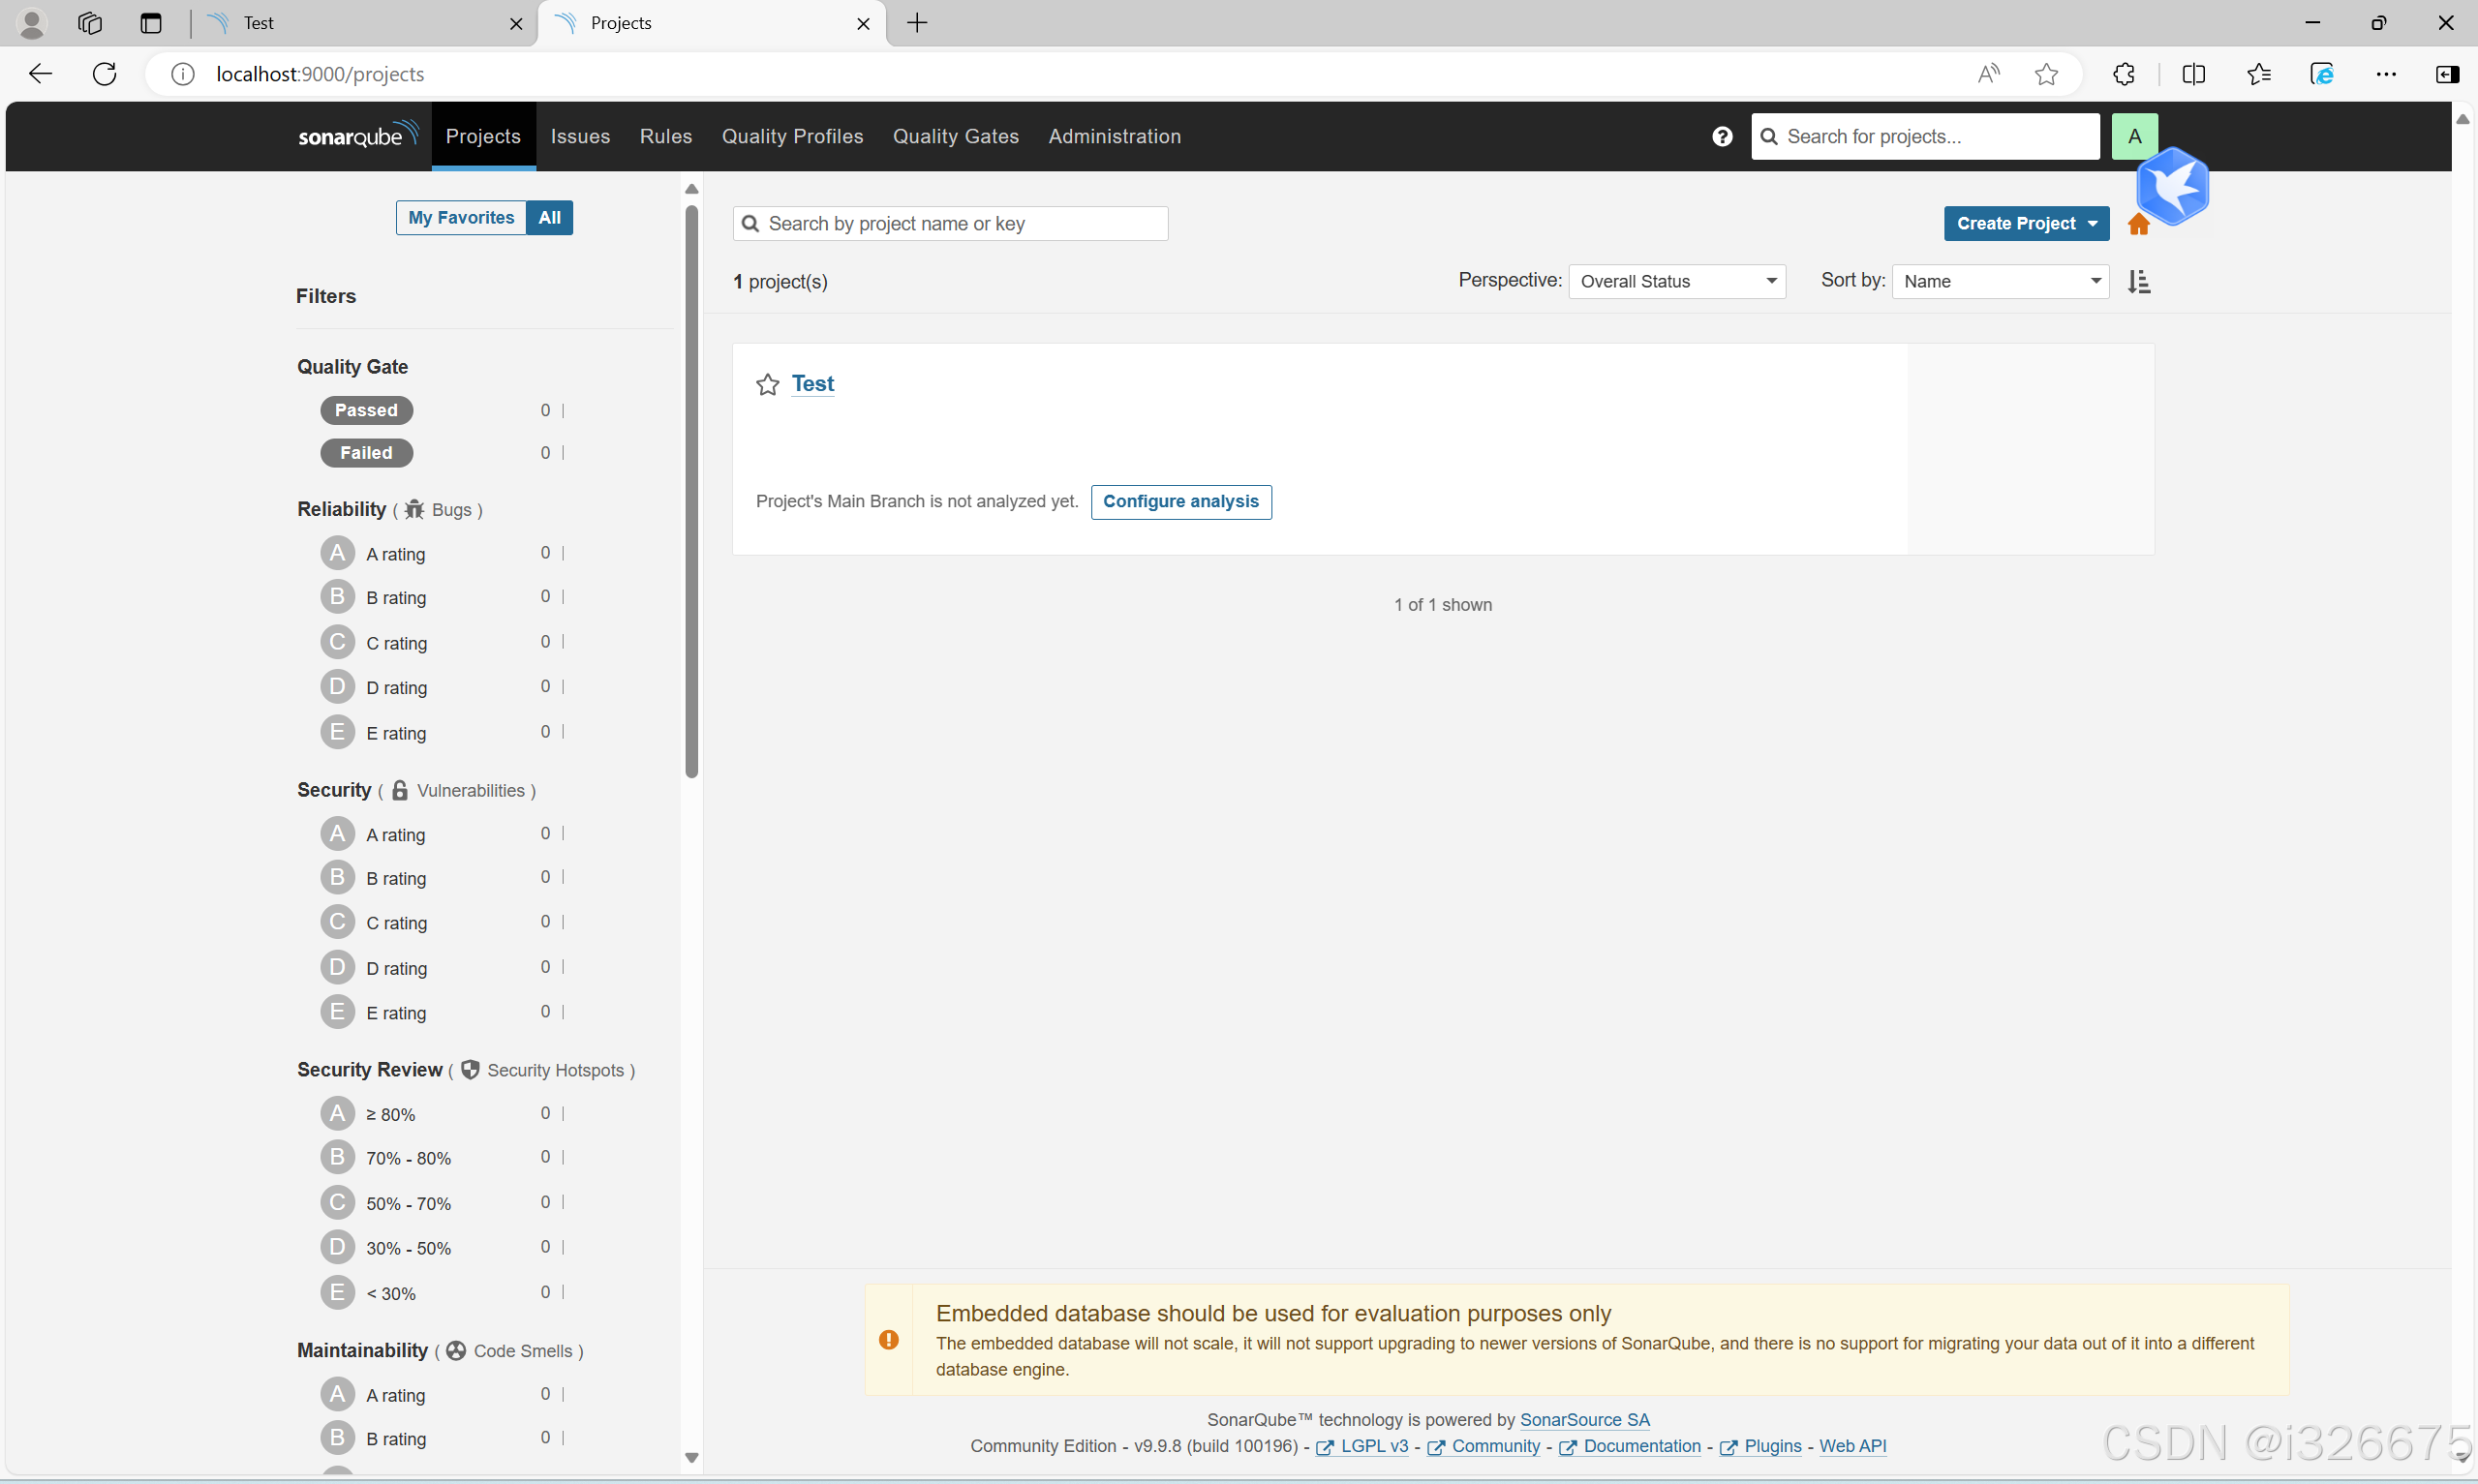Image resolution: width=2478 pixels, height=1484 pixels.
Task: Go to Quality Profiles menu
Action: [792, 136]
